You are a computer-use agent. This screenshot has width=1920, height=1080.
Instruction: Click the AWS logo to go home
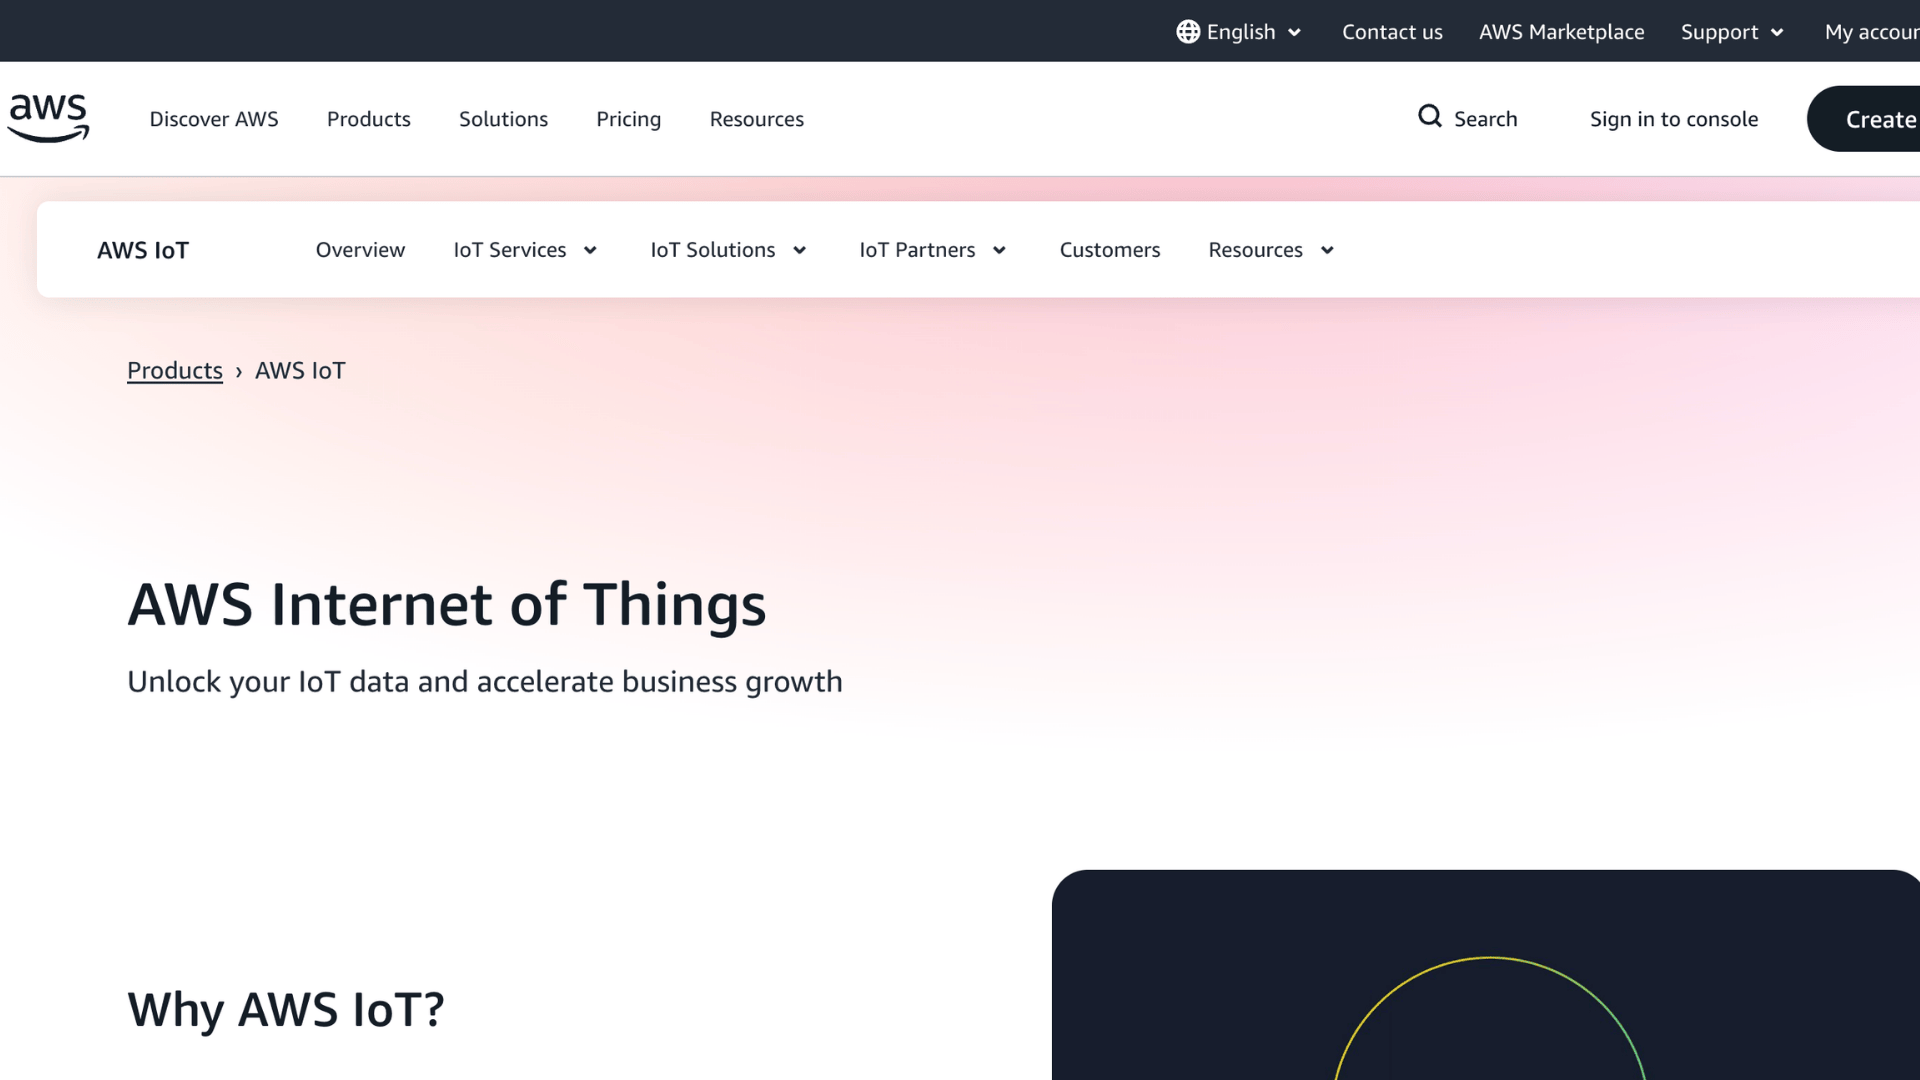coord(47,117)
